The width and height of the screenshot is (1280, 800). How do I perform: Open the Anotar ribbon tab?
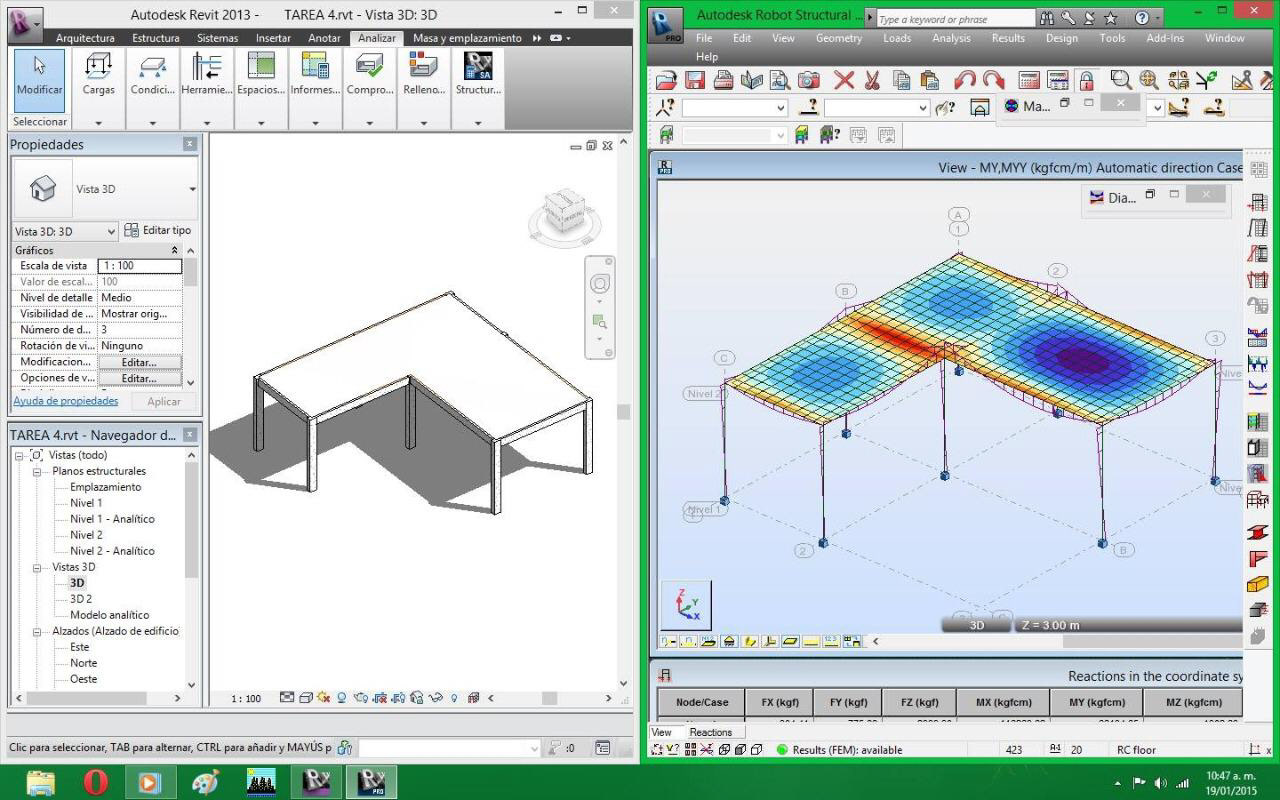(x=325, y=38)
